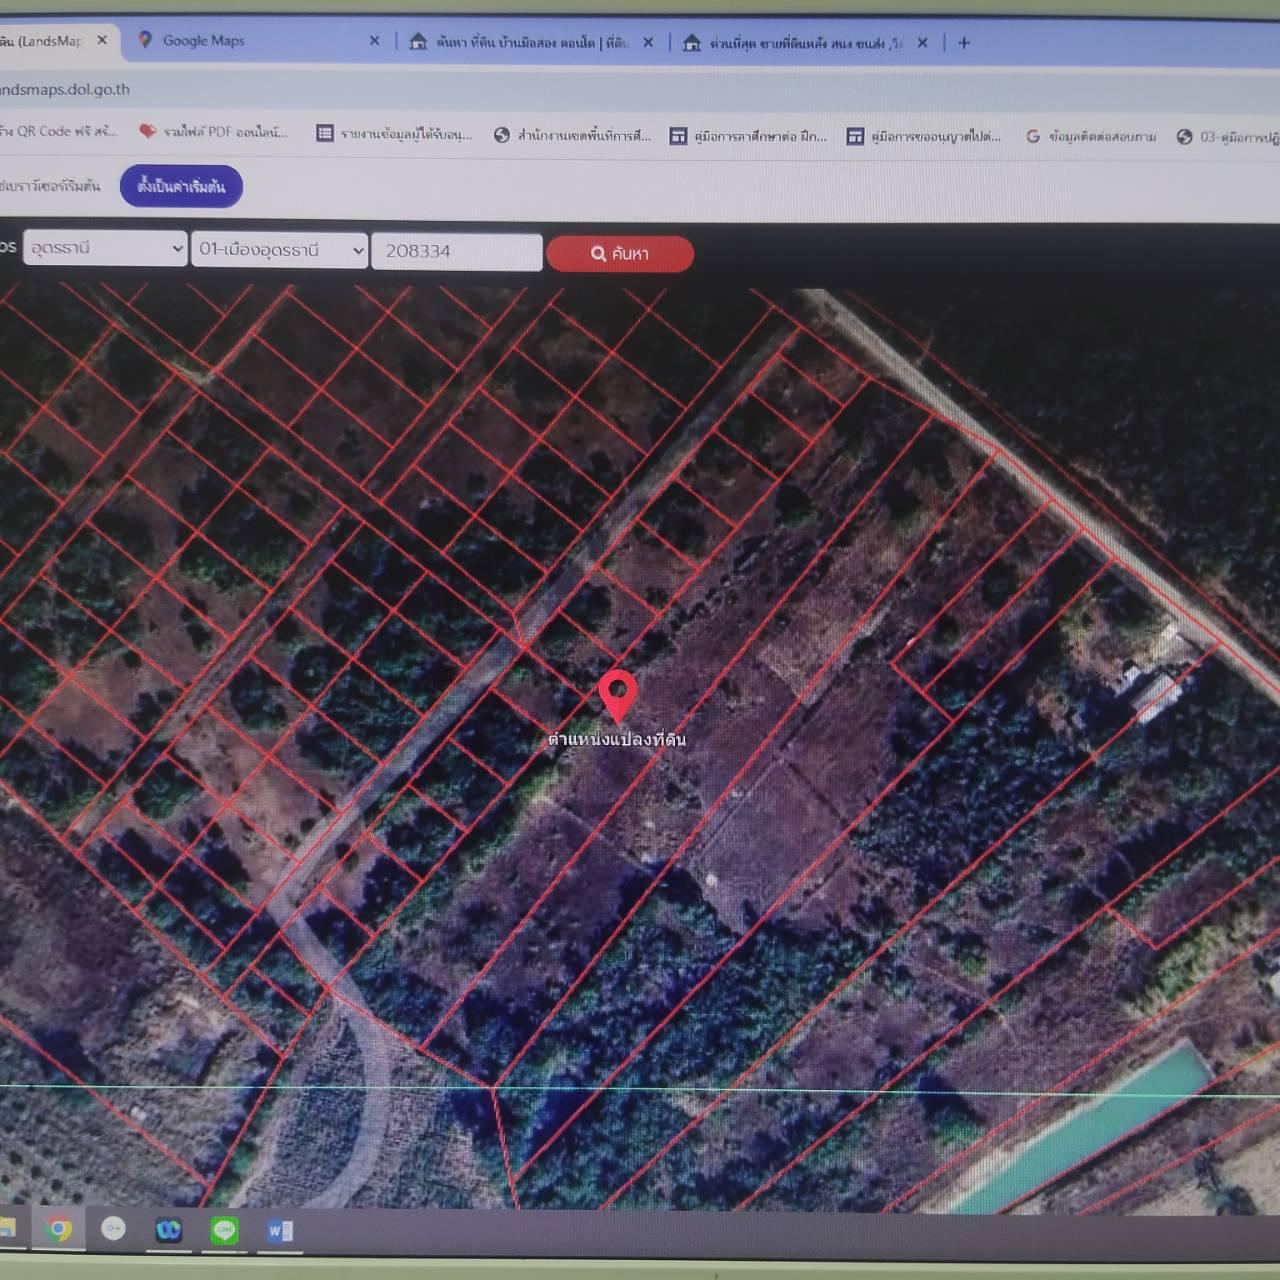Open File Explorer from the taskbar

pos(6,1228)
